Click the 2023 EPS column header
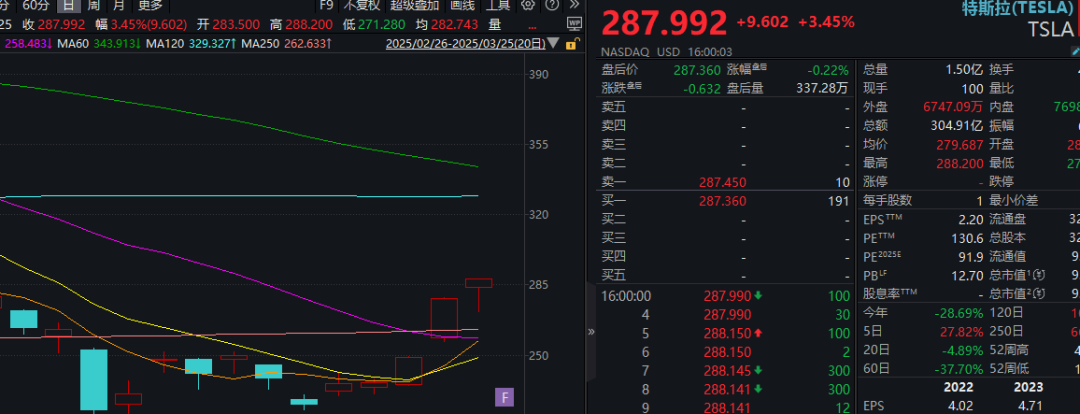This screenshot has width=1080, height=414. click(1028, 387)
